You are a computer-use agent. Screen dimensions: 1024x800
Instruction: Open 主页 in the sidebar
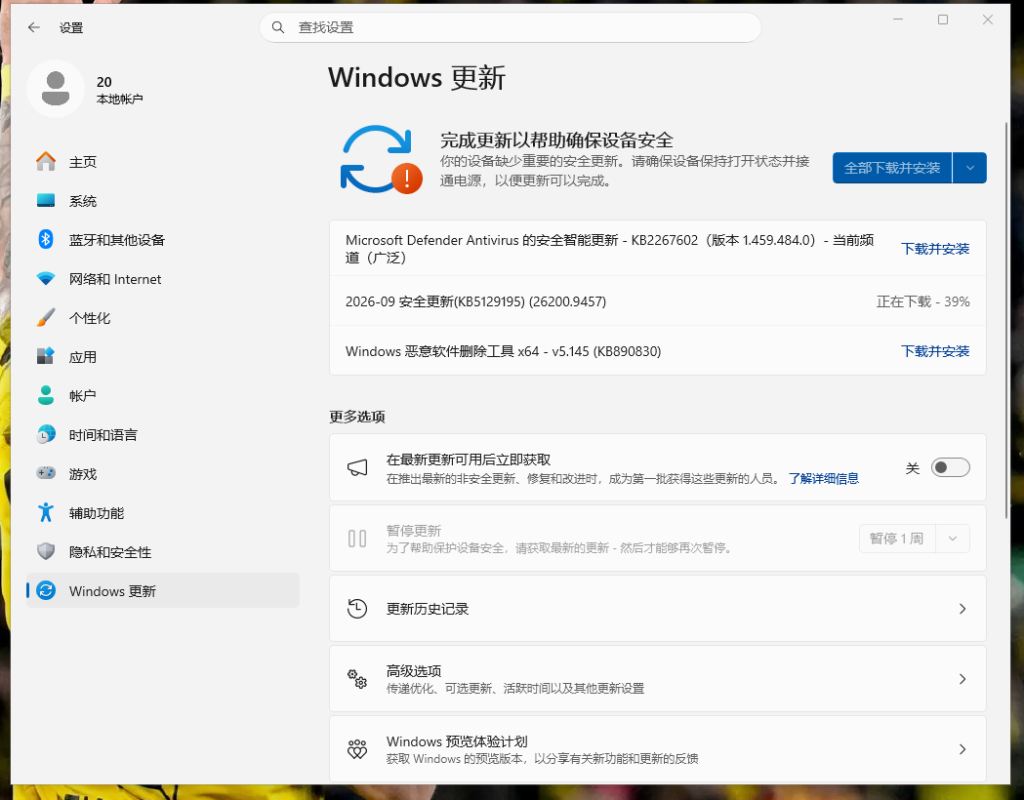coord(163,161)
